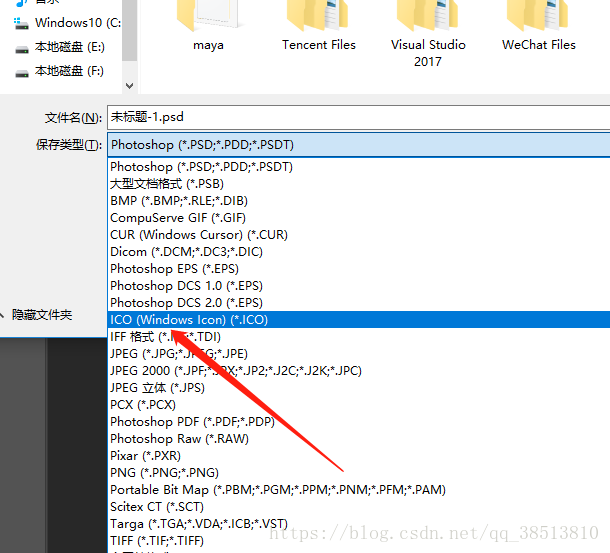
Task: Select Portable Bit Map format entry
Action: (359, 490)
